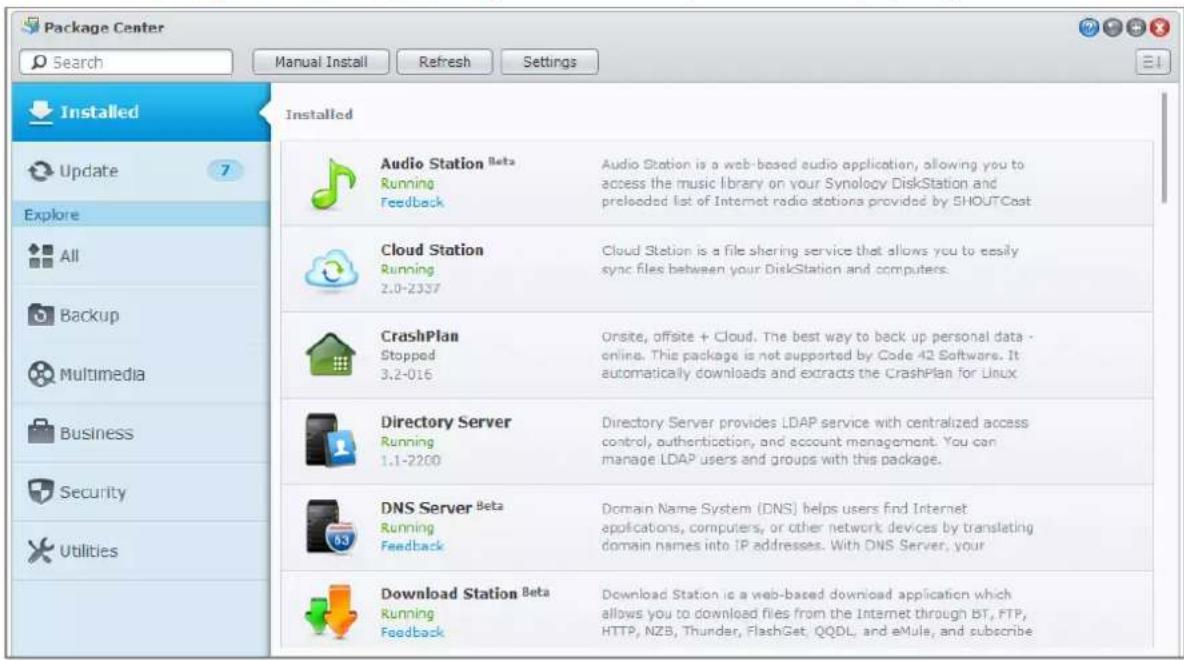1184x660 pixels.
Task: Open Feedback link under DNS Server
Action: click(412, 546)
